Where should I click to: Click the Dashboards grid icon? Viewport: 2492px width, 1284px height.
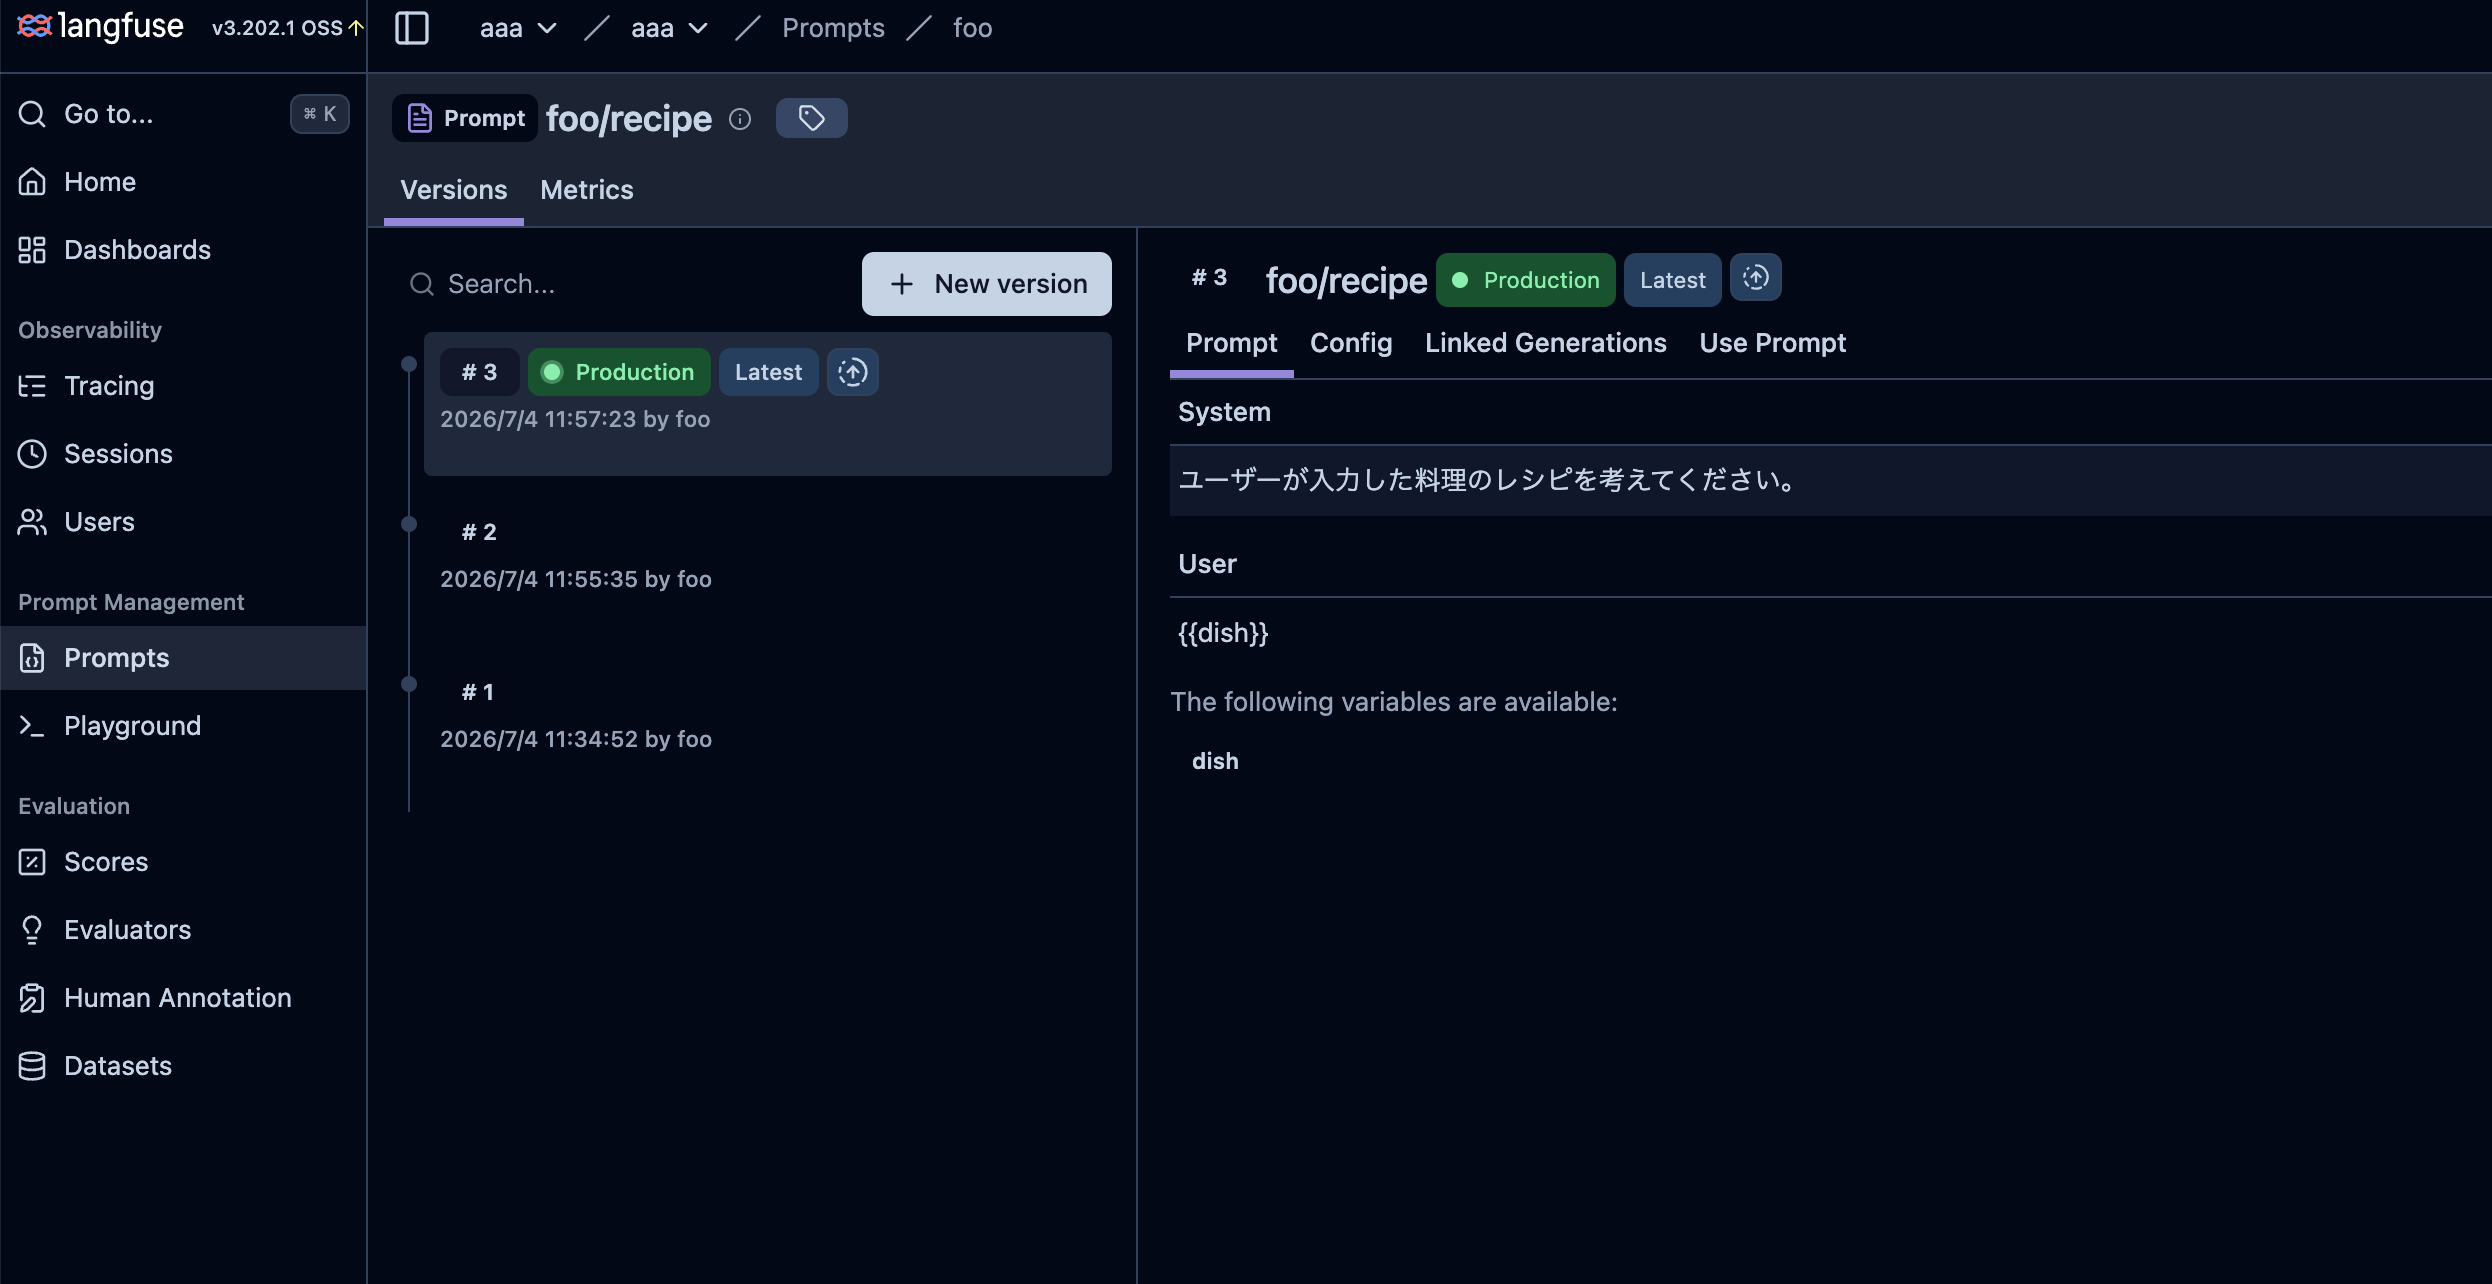32,250
